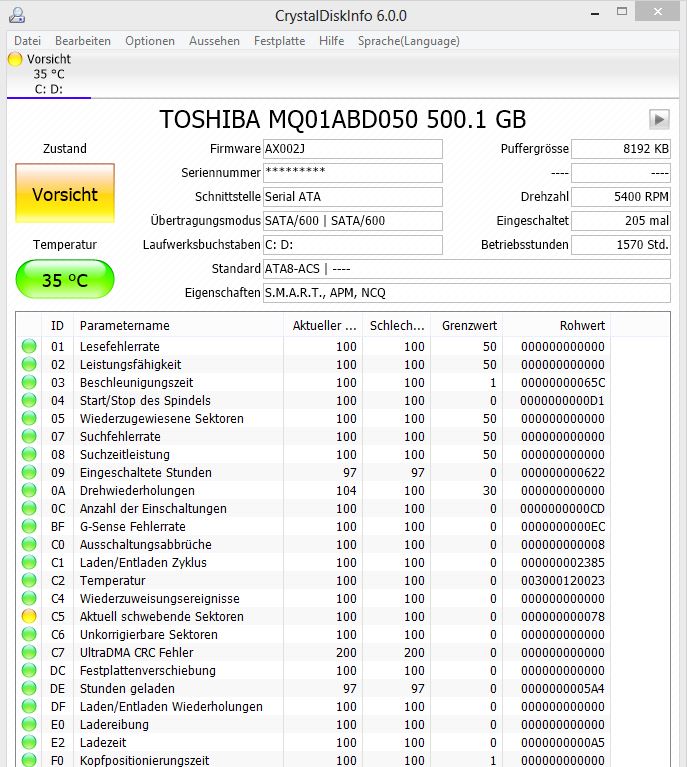687x767 pixels.
Task: Click the green status icon for Wiederzuweisungsereignisse
Action: 29,598
